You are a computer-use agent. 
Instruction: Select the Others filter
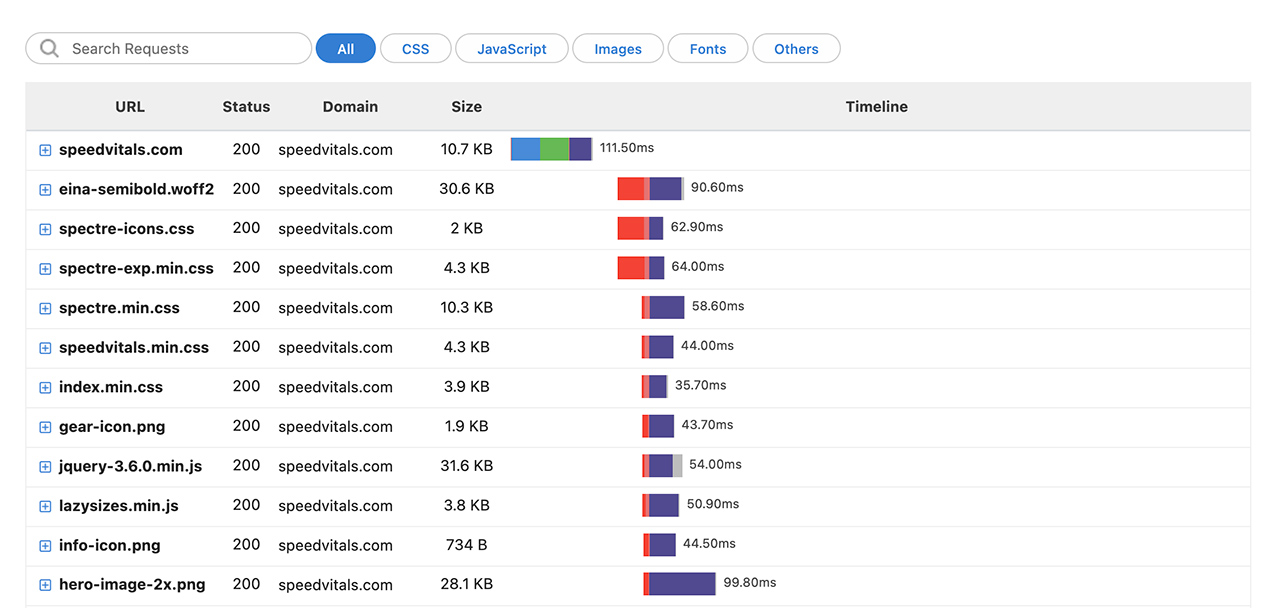(796, 49)
